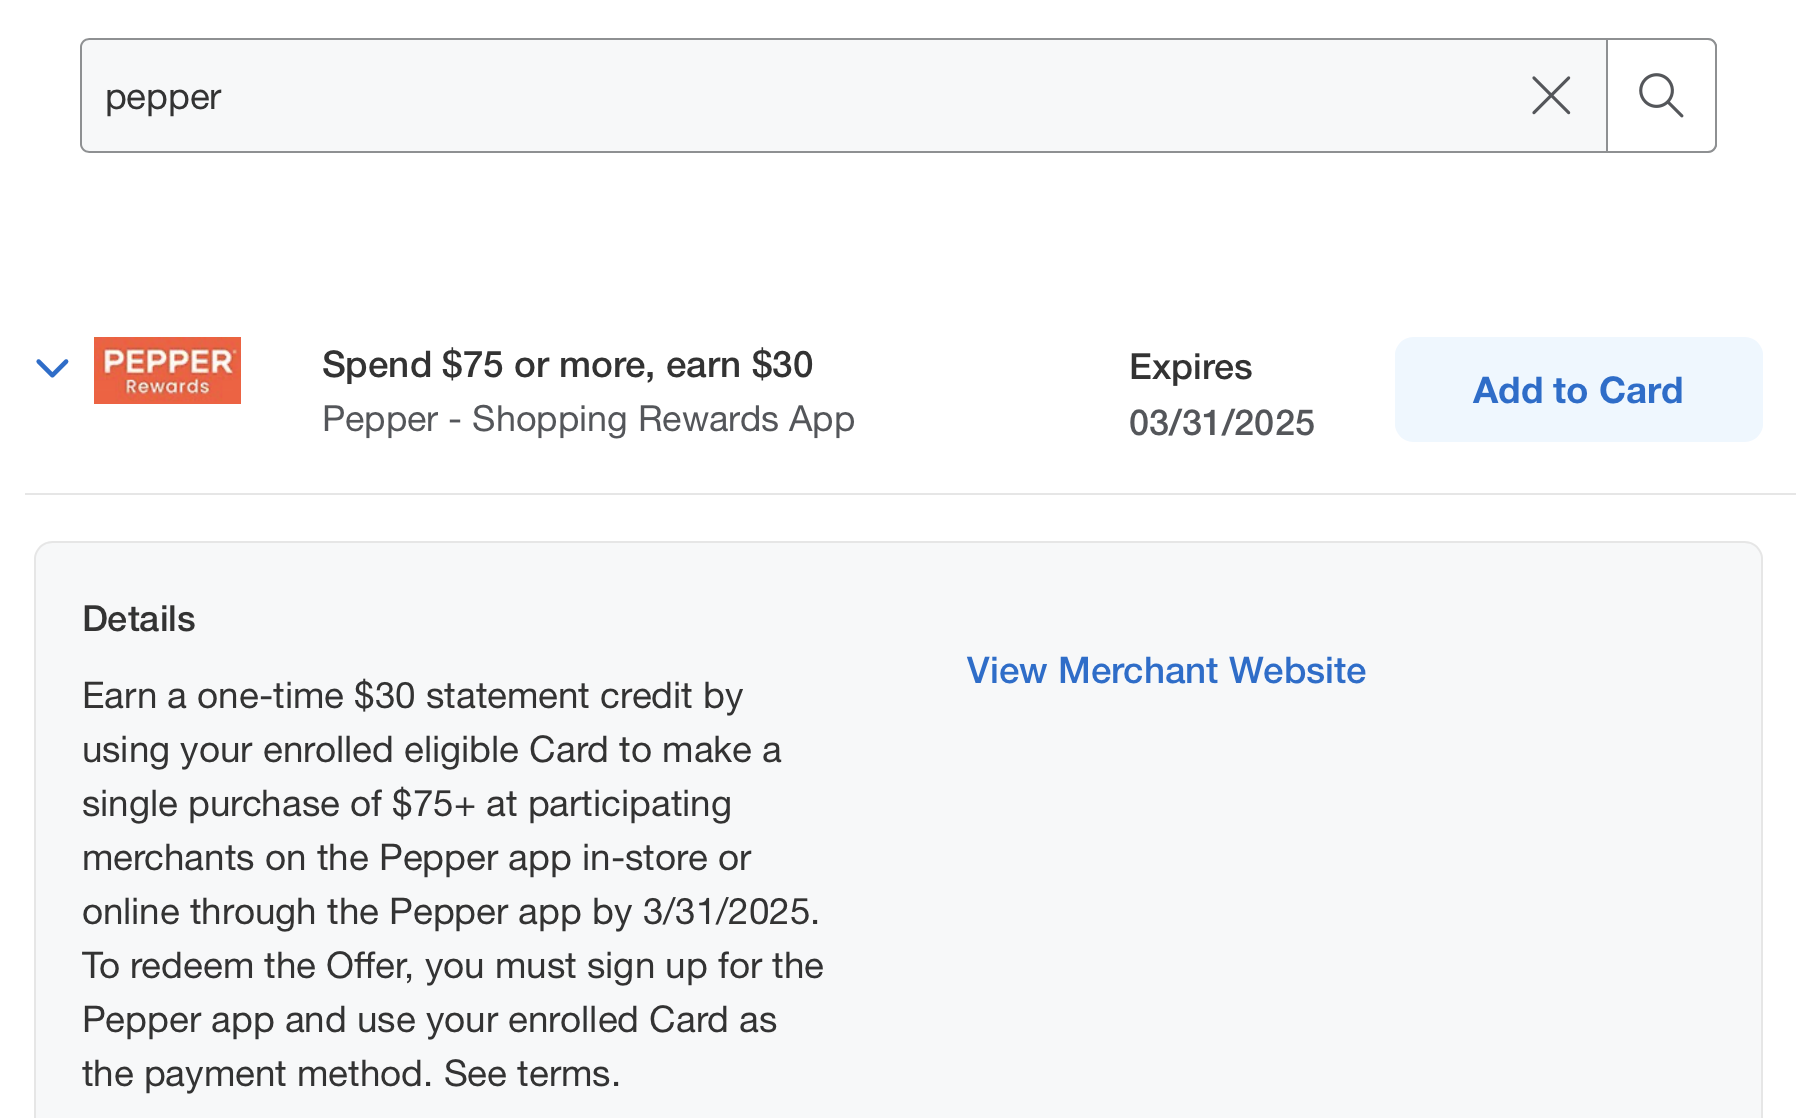Viewport: 1796px width, 1118px height.
Task: Click the magnifying glass search icon
Action: click(1661, 96)
